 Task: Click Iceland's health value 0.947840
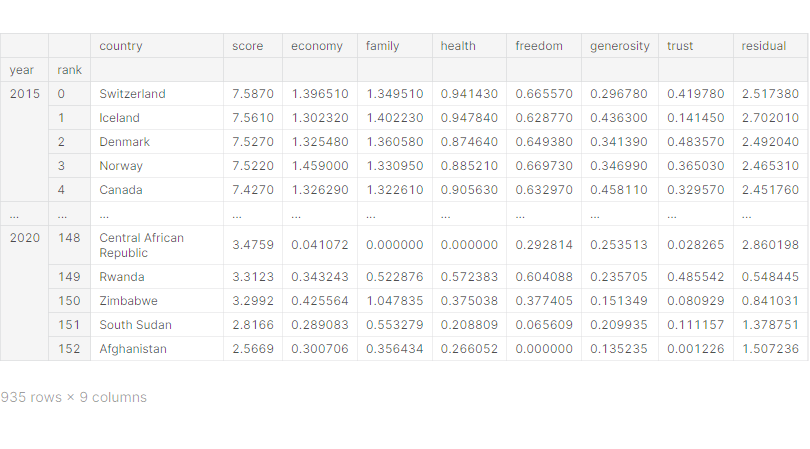pos(469,118)
